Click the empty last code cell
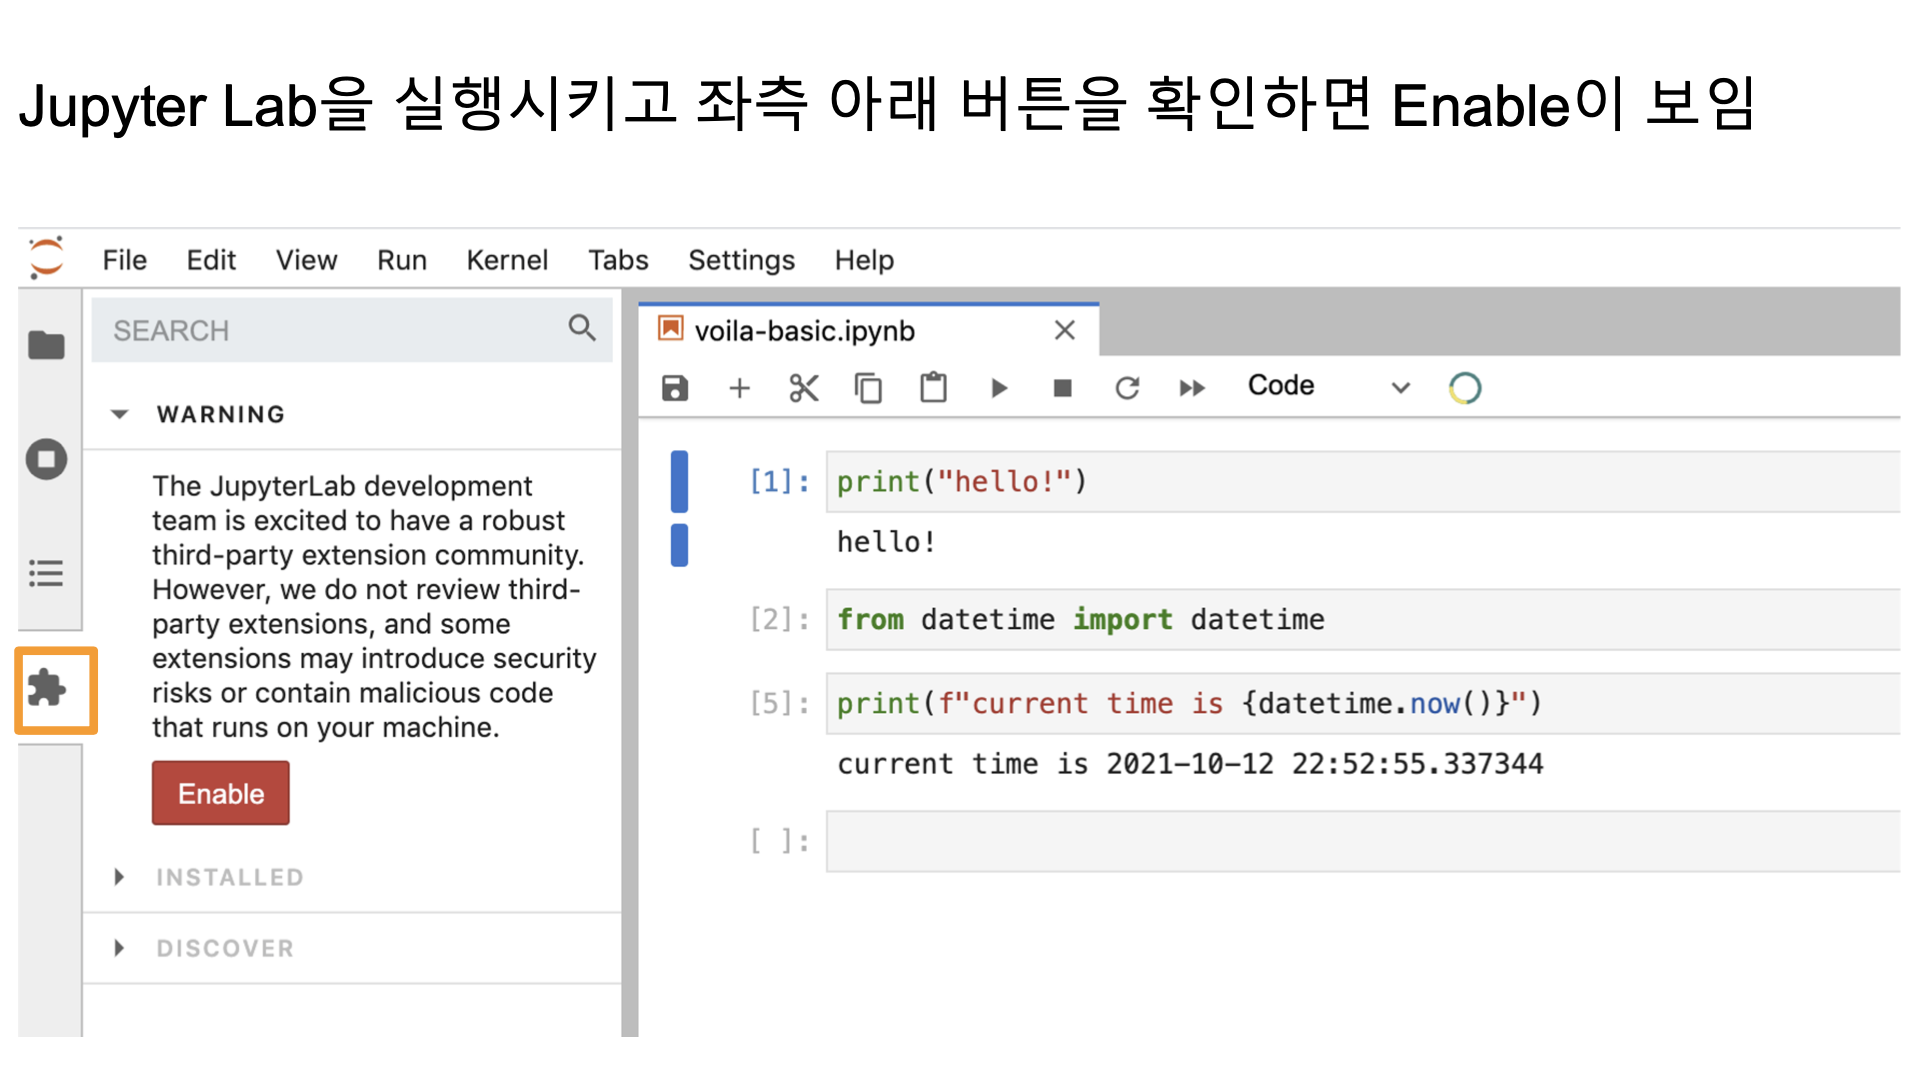 (1362, 842)
